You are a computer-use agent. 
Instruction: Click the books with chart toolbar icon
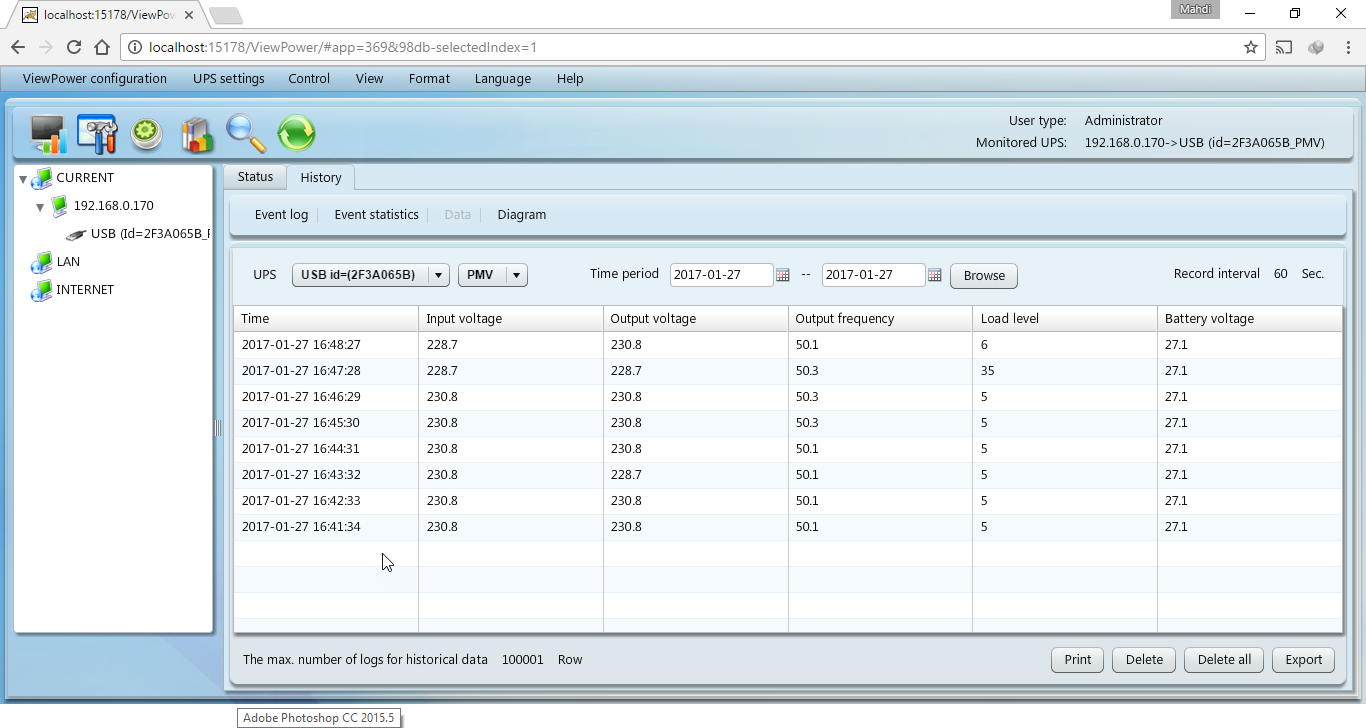197,134
